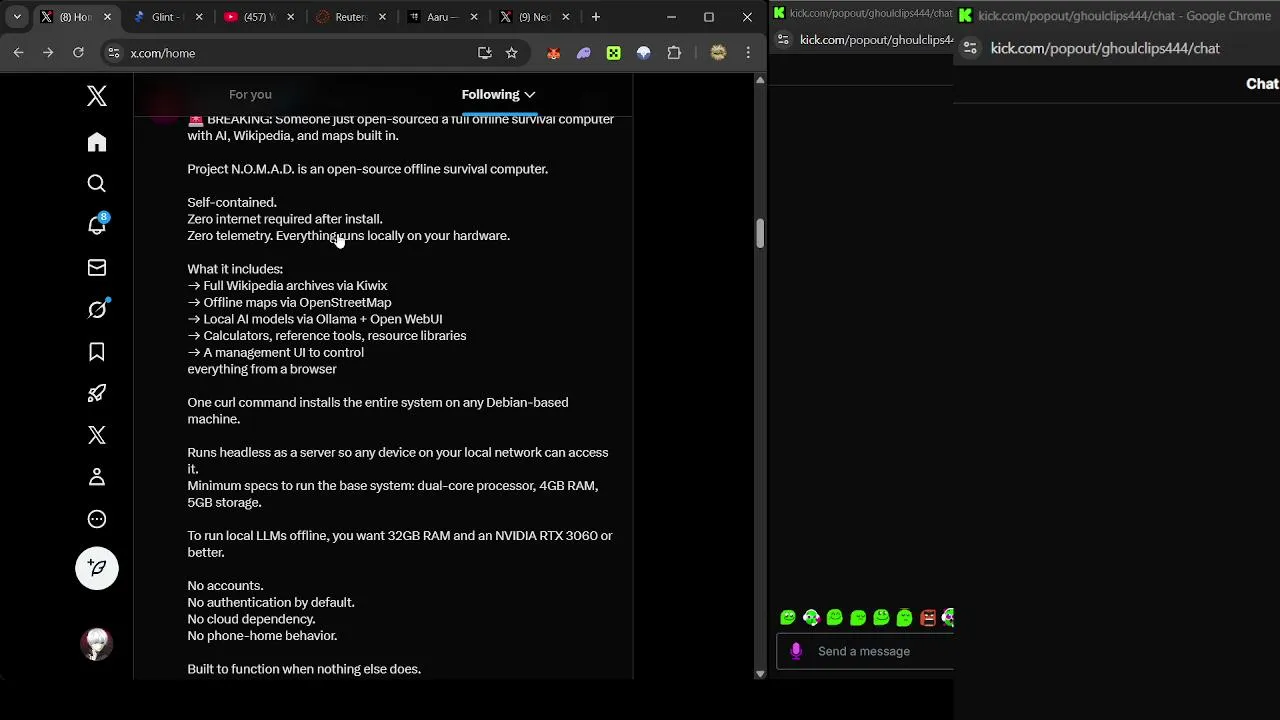View site info in the back Kick window
The height and width of the screenshot is (720, 1280).
[783, 40]
